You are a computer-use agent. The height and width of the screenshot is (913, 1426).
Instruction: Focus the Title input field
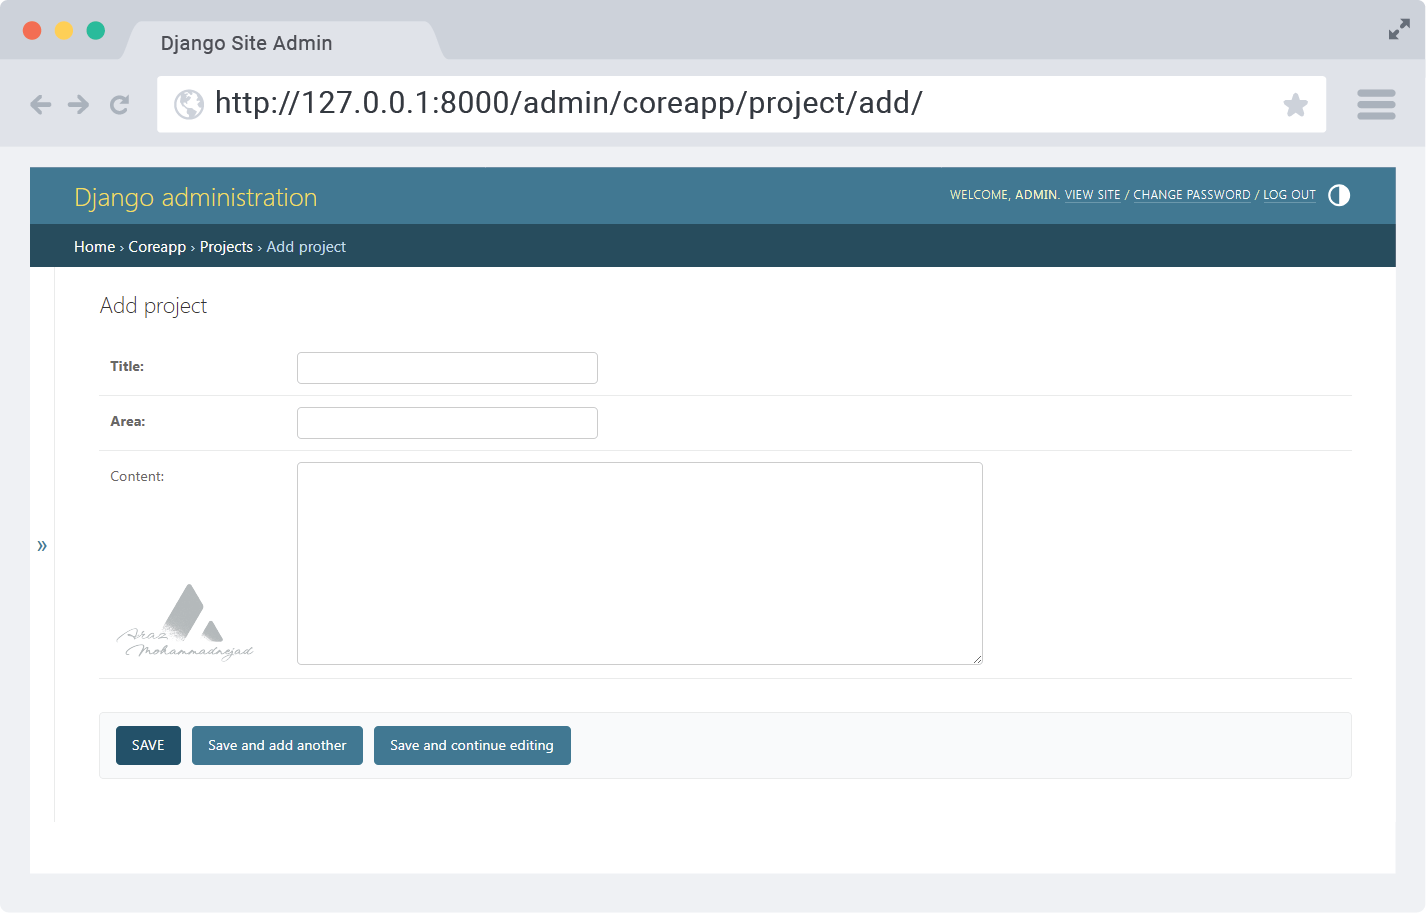click(x=447, y=368)
